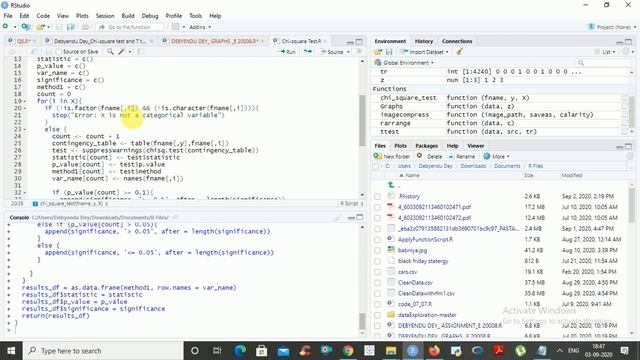Screen dimensions: 640x360
Task: Clear environment objects with broom icon
Action: [460, 52]
